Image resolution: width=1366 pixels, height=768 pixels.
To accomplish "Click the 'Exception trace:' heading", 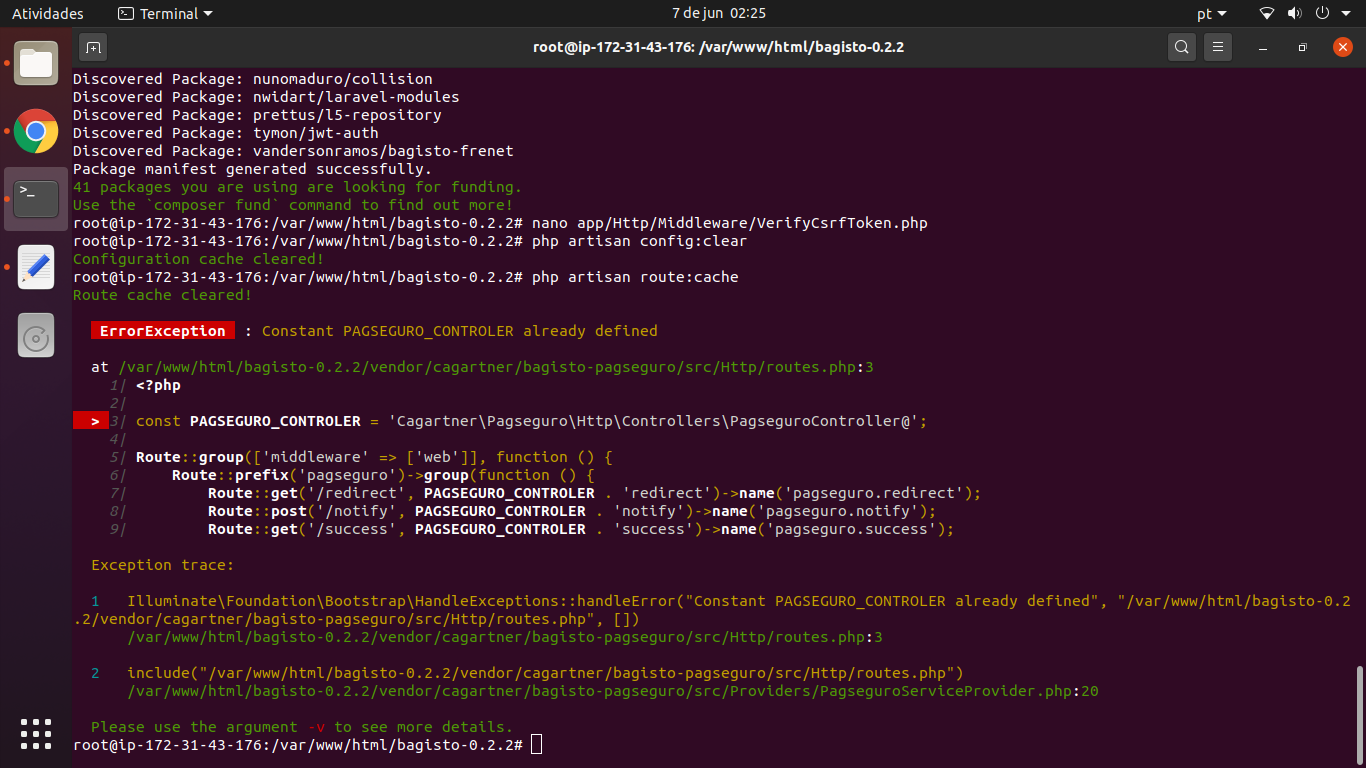I will tap(162, 565).
